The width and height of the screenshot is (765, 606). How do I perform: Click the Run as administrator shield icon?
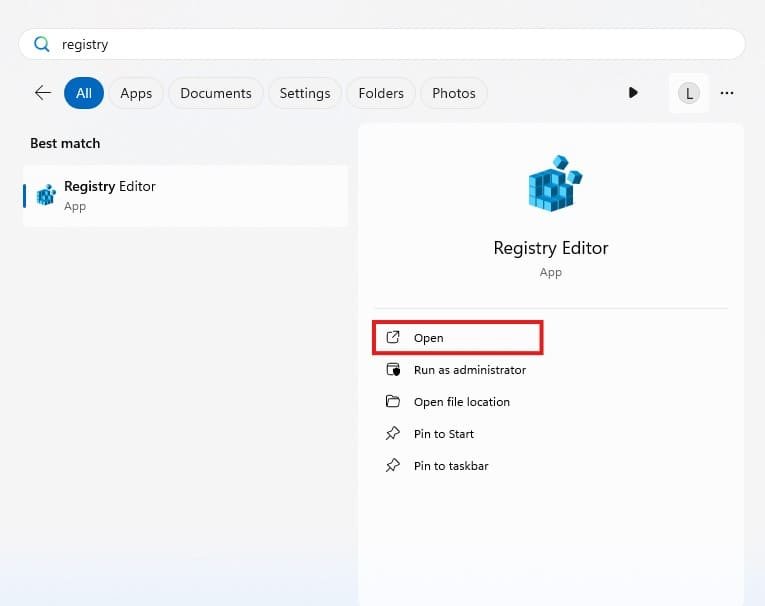(393, 369)
